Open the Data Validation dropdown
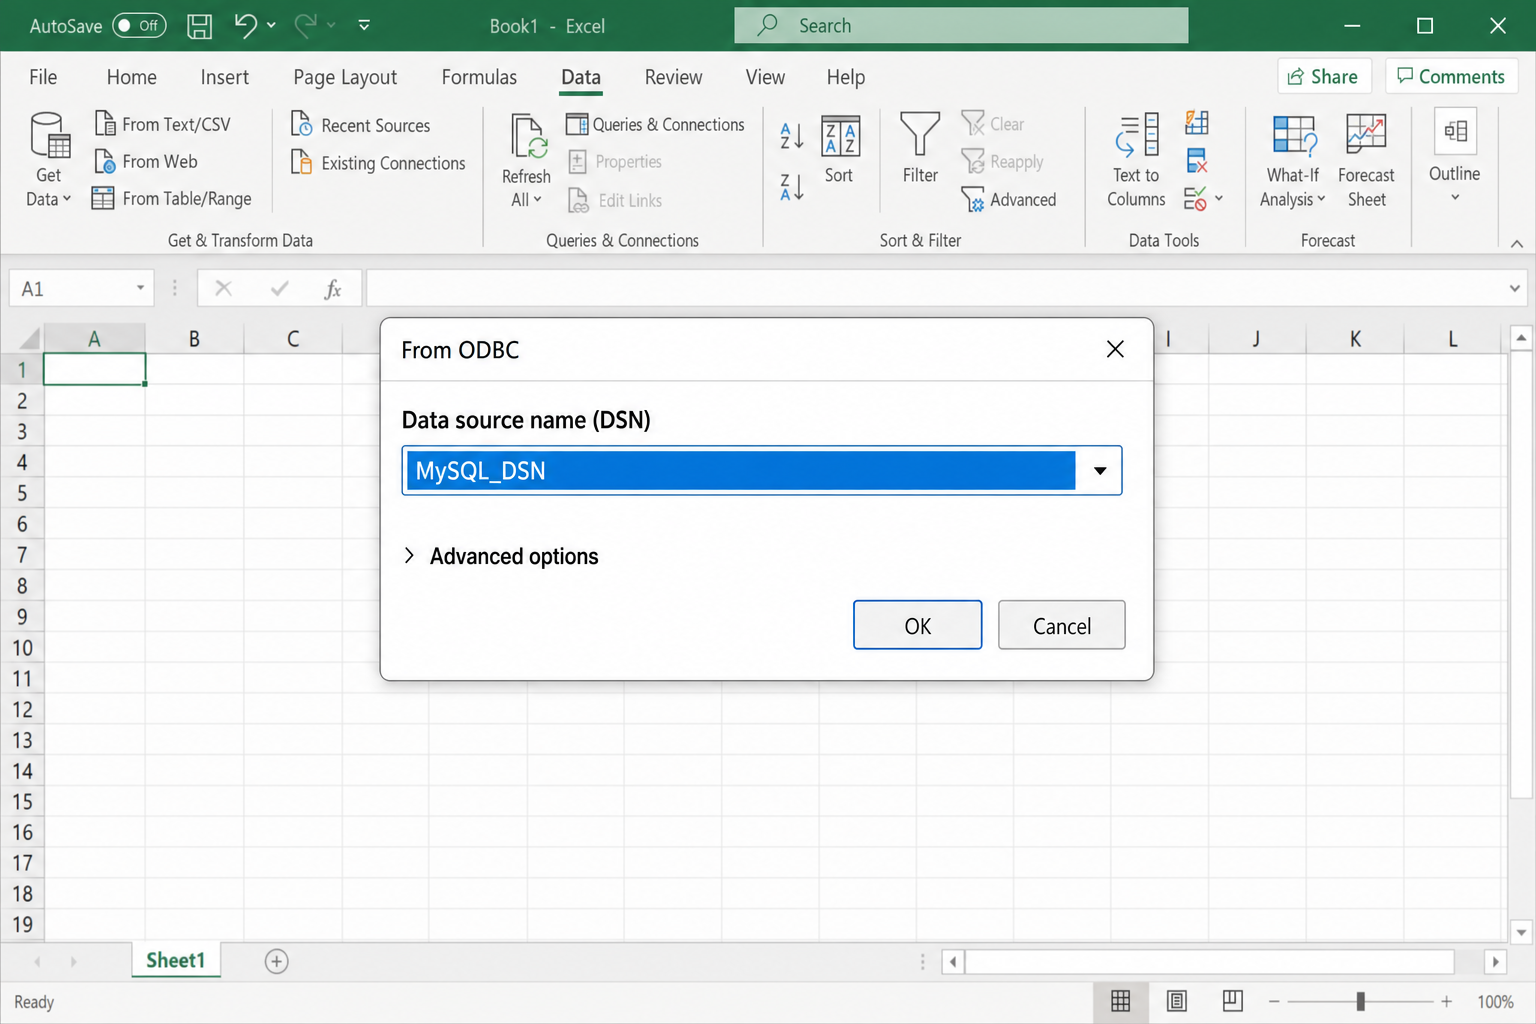1536x1024 pixels. [x=1219, y=198]
